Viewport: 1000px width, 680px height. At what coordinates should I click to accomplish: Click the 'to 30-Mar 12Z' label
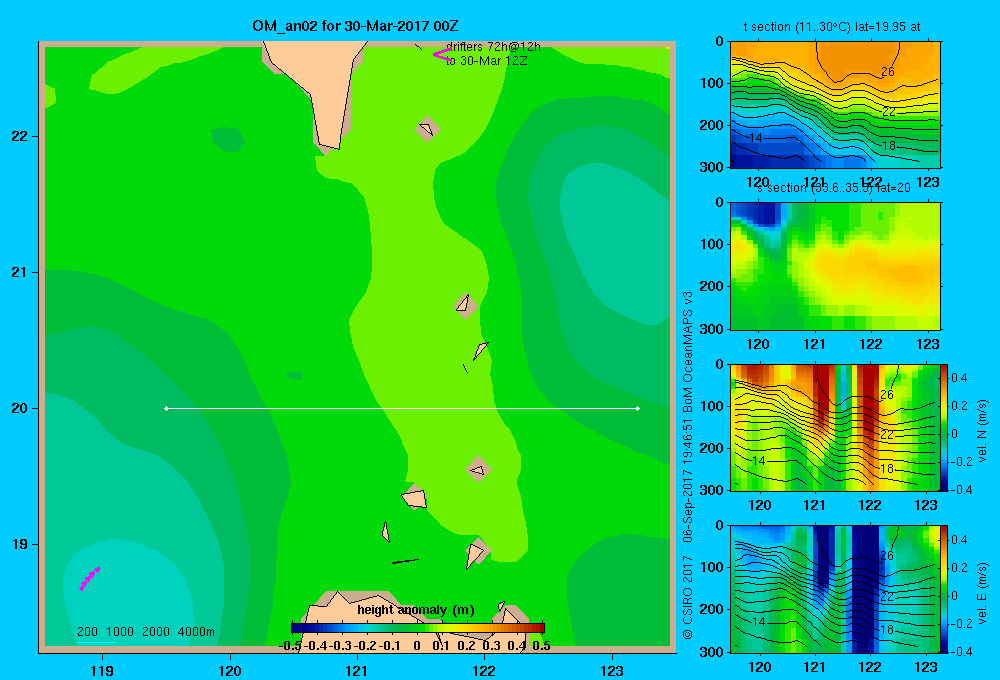(486, 61)
